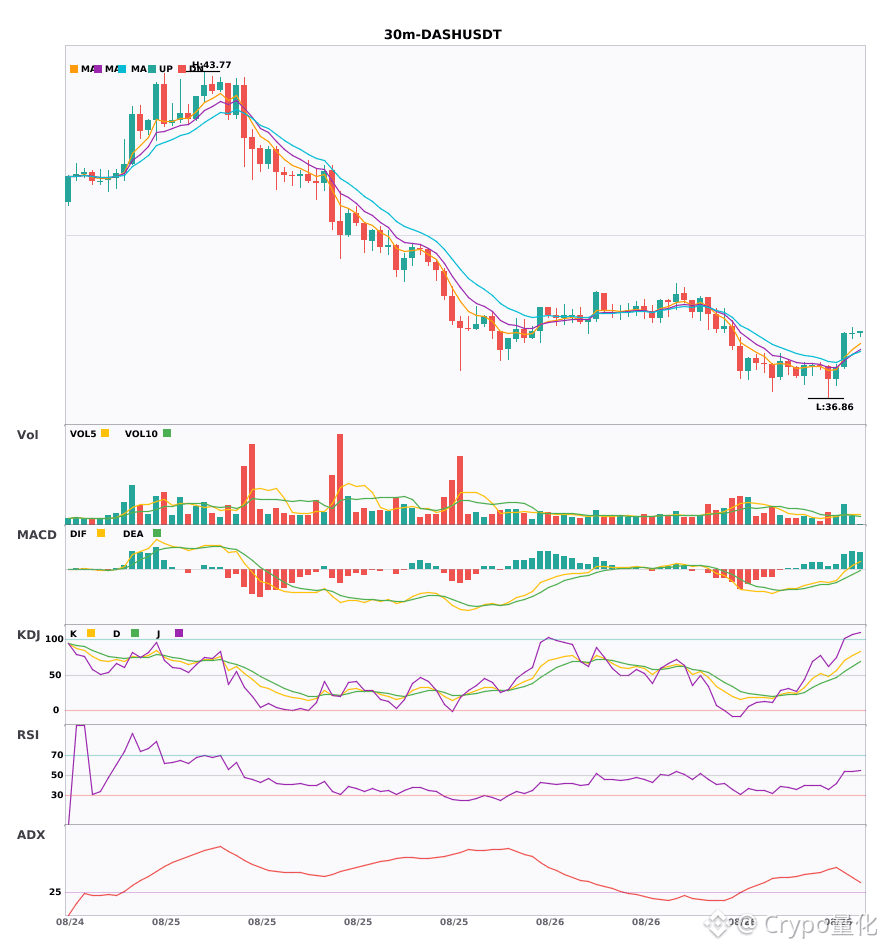
Task: Click the KDJ axis value 100
Action: click(x=55, y=639)
